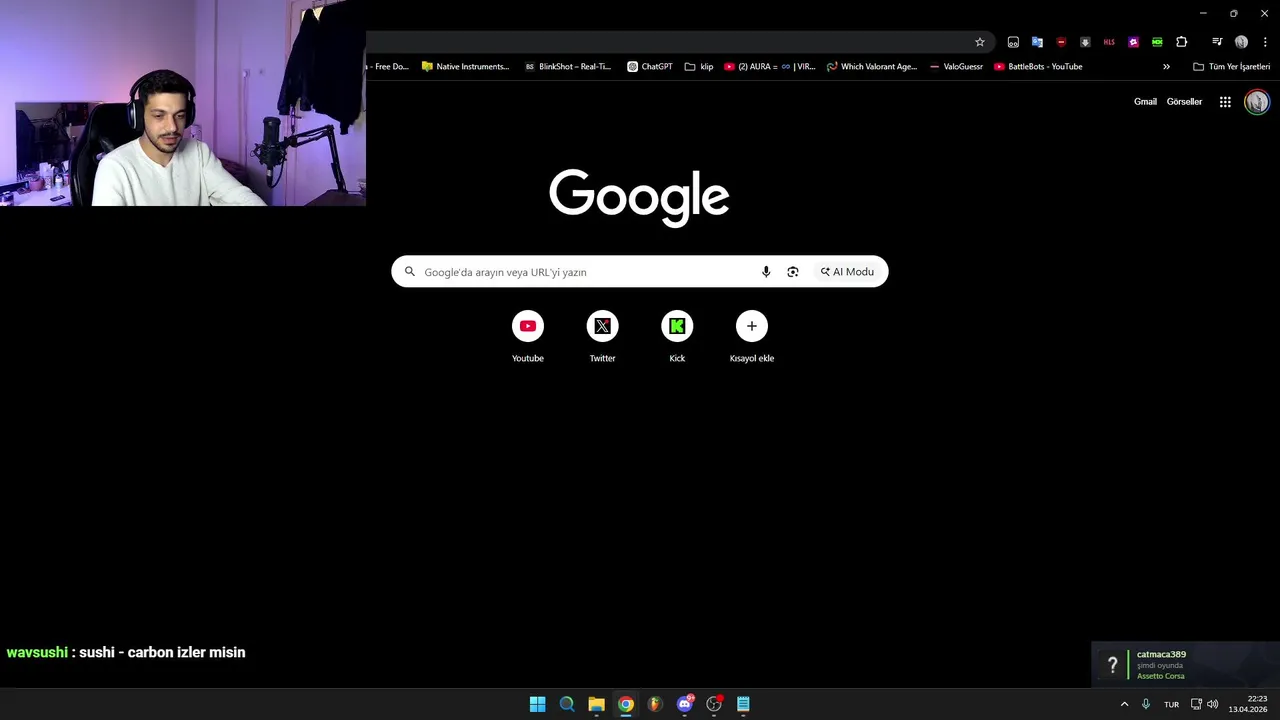The width and height of the screenshot is (1280, 720).
Task: Open the purple extension icon
Action: point(1133,42)
